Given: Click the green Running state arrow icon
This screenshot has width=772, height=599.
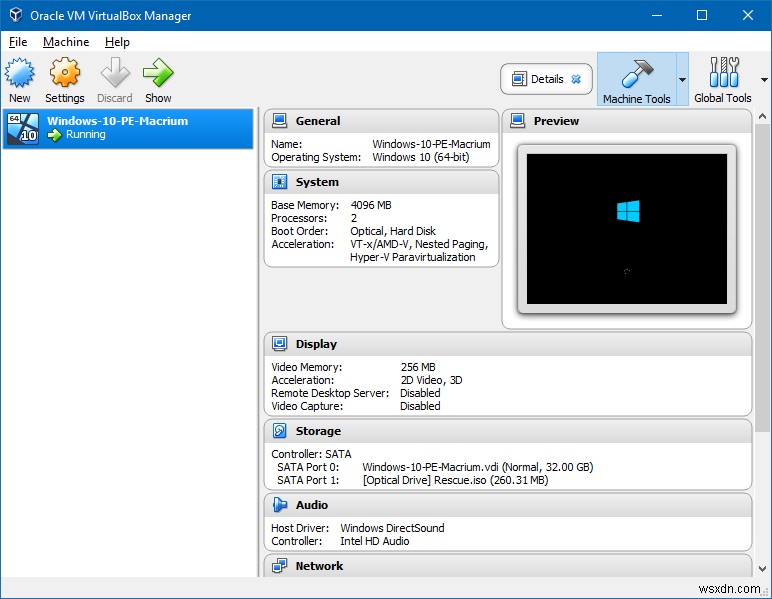Looking at the screenshot, I should point(54,135).
